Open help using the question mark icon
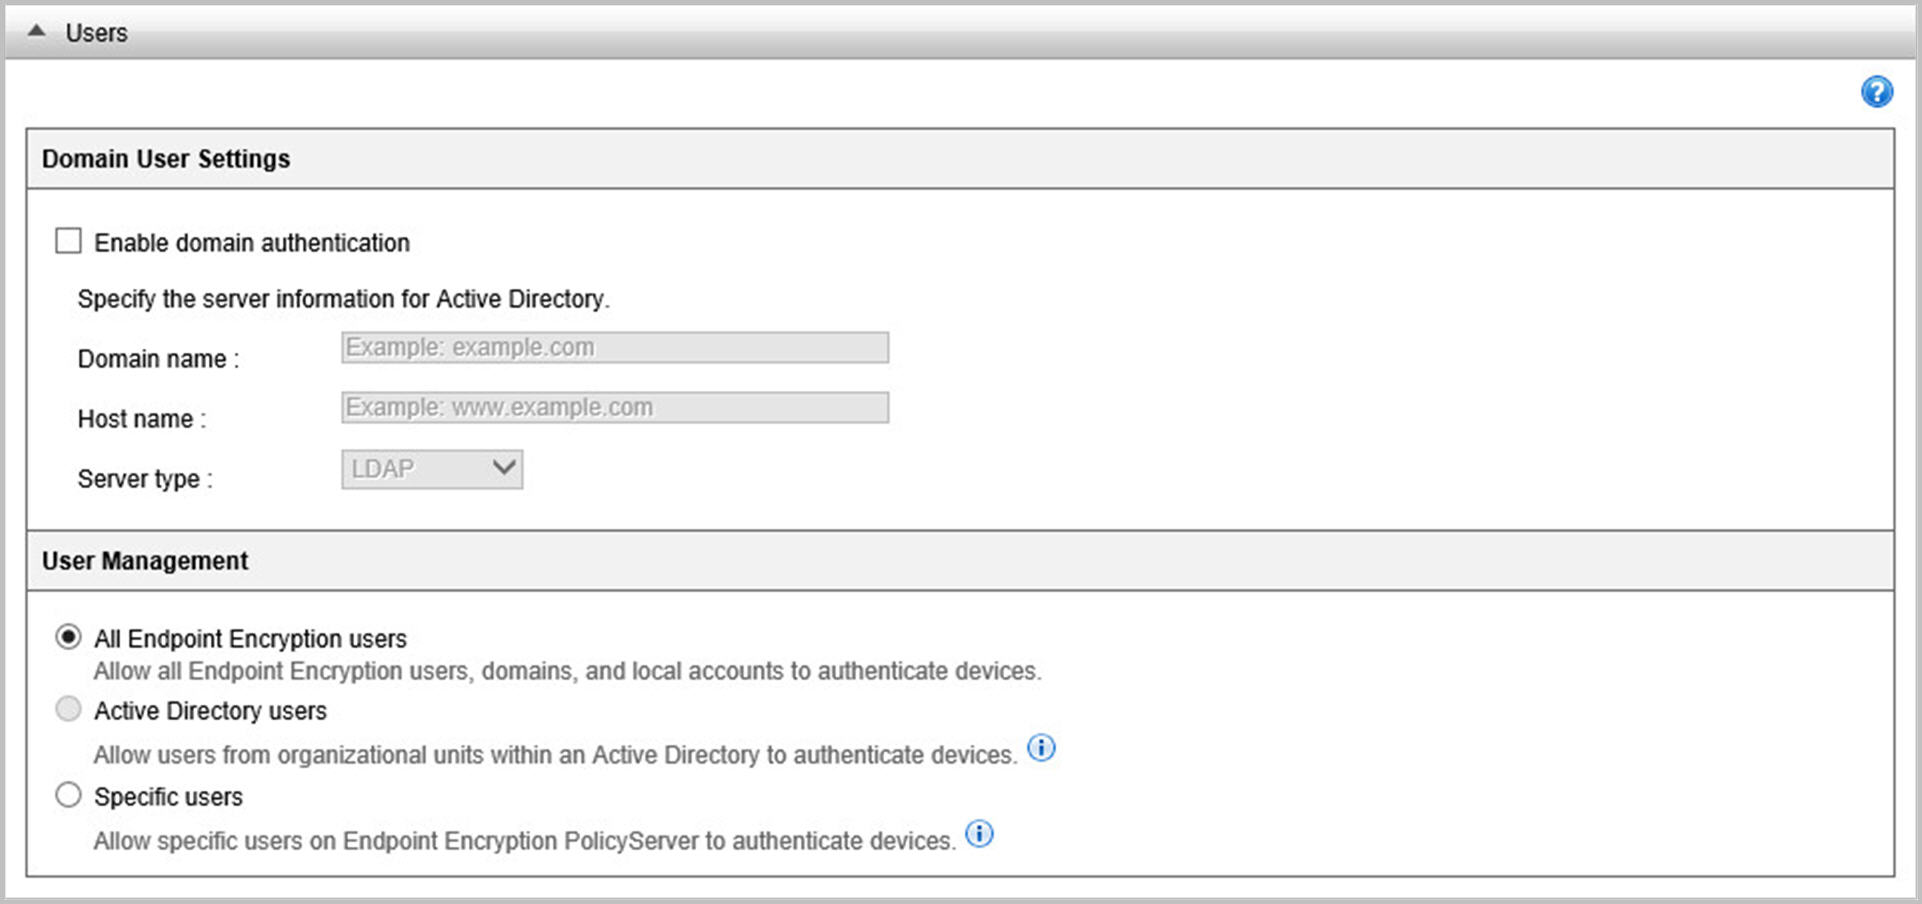1922x904 pixels. point(1878,92)
